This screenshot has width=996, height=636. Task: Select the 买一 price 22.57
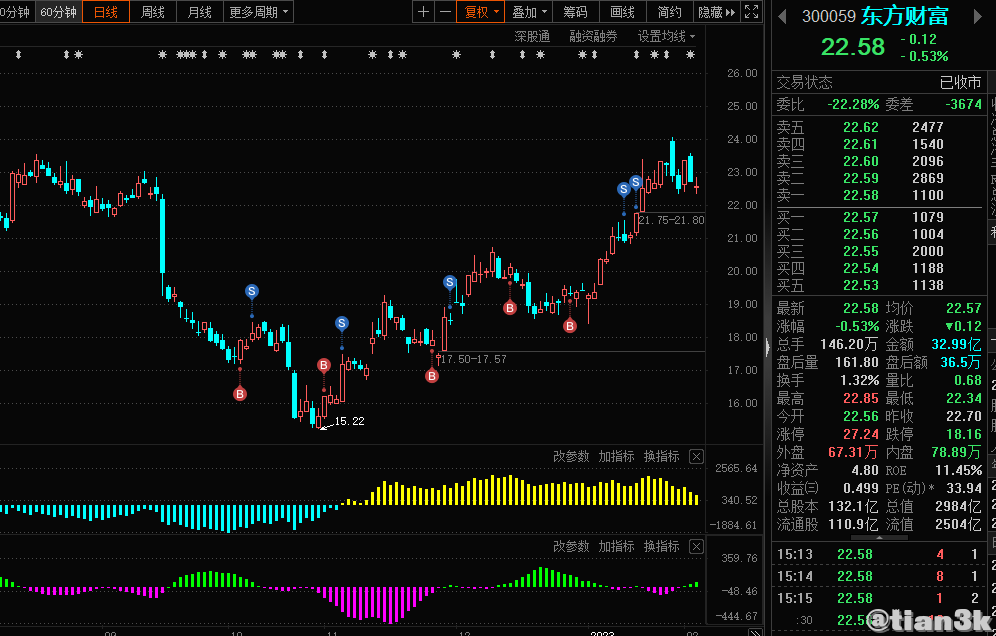pos(861,217)
